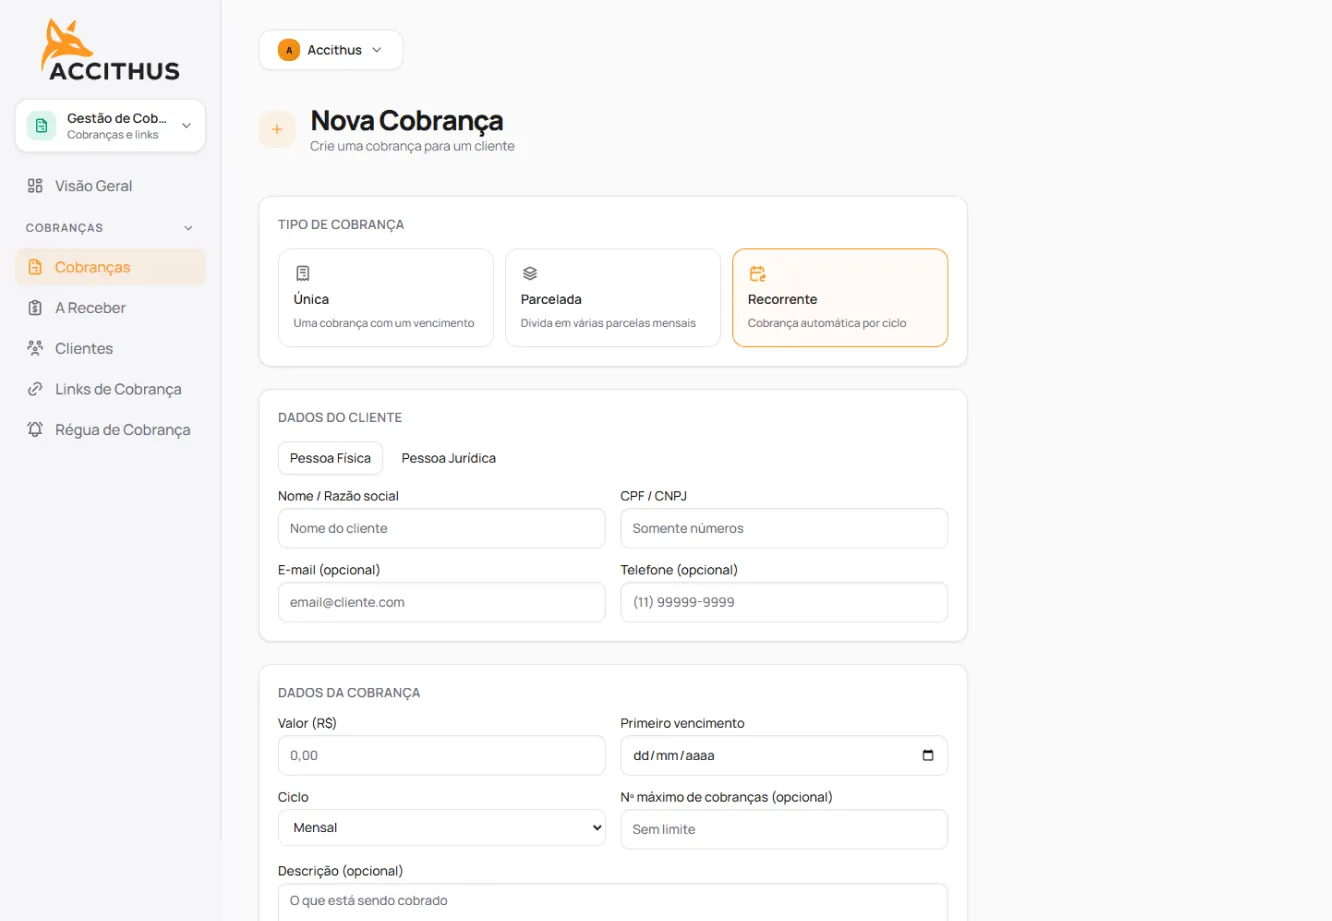Screen dimensions: 1332x921
Task: Click the CPF / CNPJ input field
Action: point(784,528)
